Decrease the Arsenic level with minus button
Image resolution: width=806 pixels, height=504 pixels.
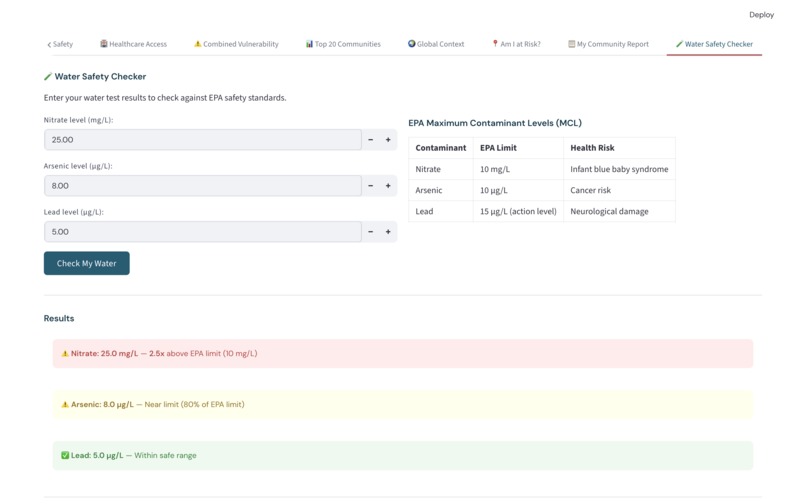point(371,186)
